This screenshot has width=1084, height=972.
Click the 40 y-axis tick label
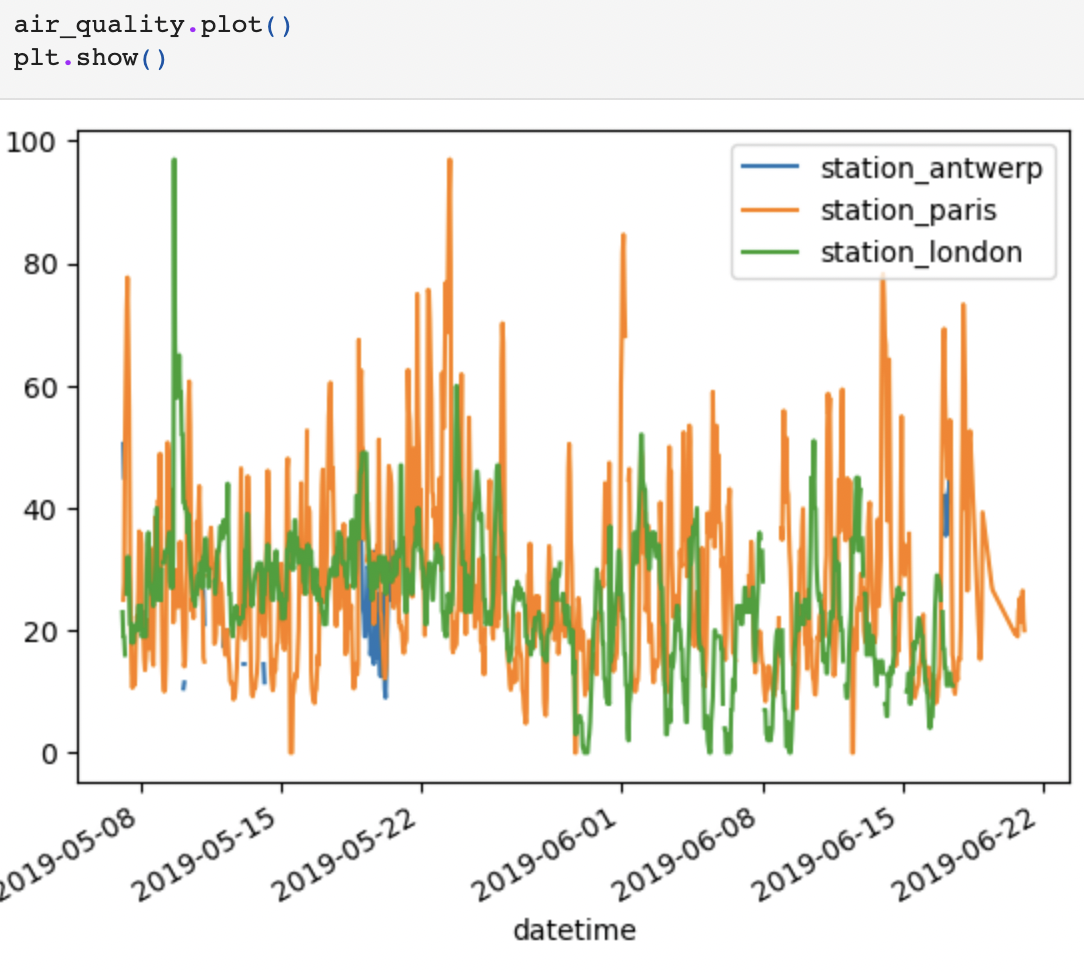coord(39,510)
